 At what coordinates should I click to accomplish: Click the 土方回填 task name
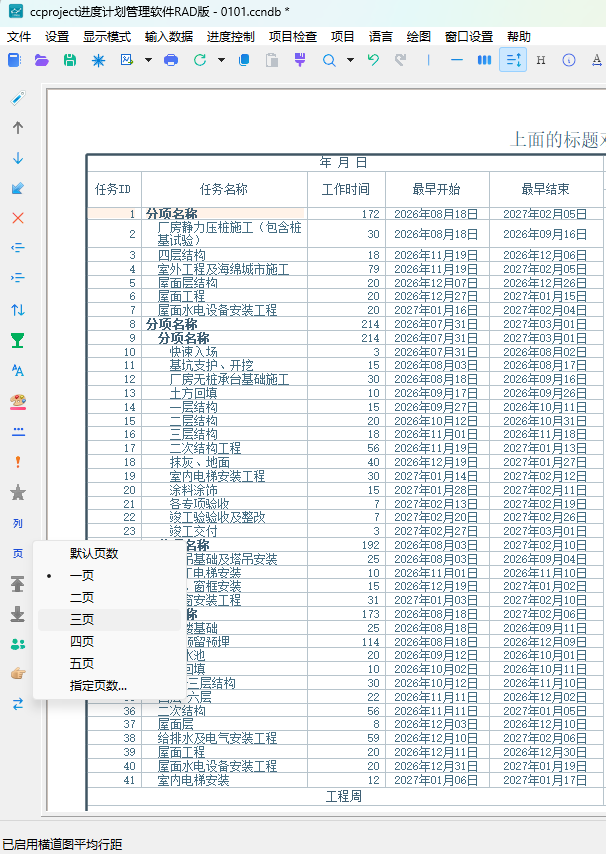[193, 393]
